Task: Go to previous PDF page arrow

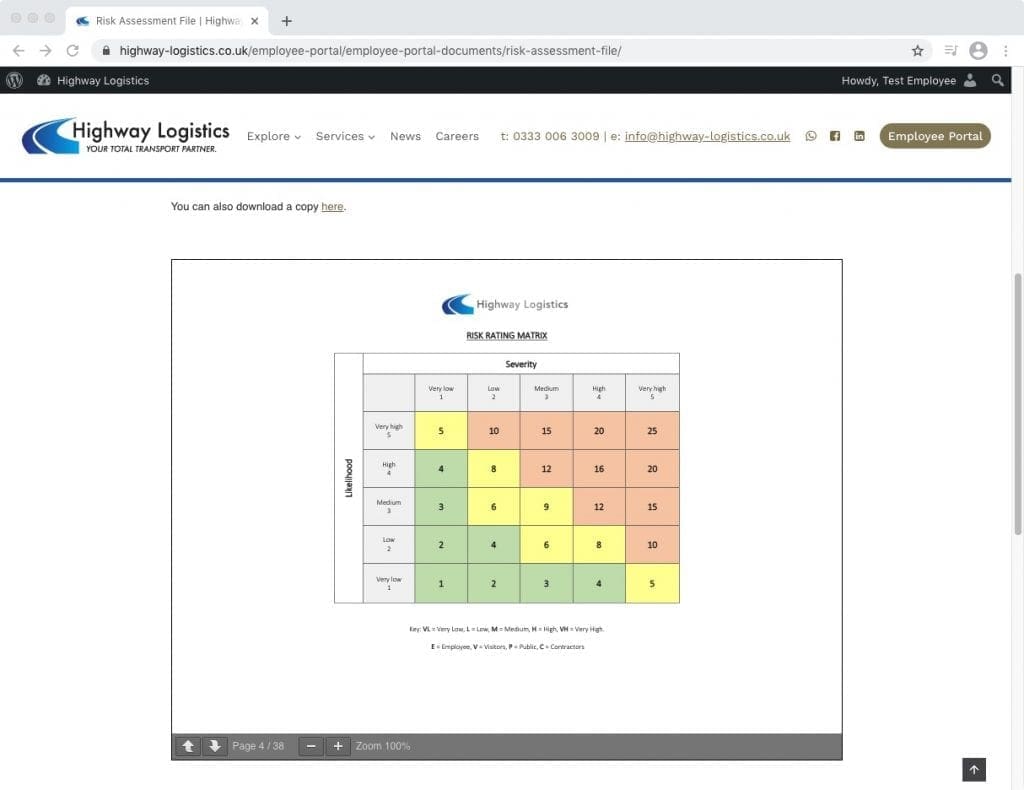Action: [188, 746]
